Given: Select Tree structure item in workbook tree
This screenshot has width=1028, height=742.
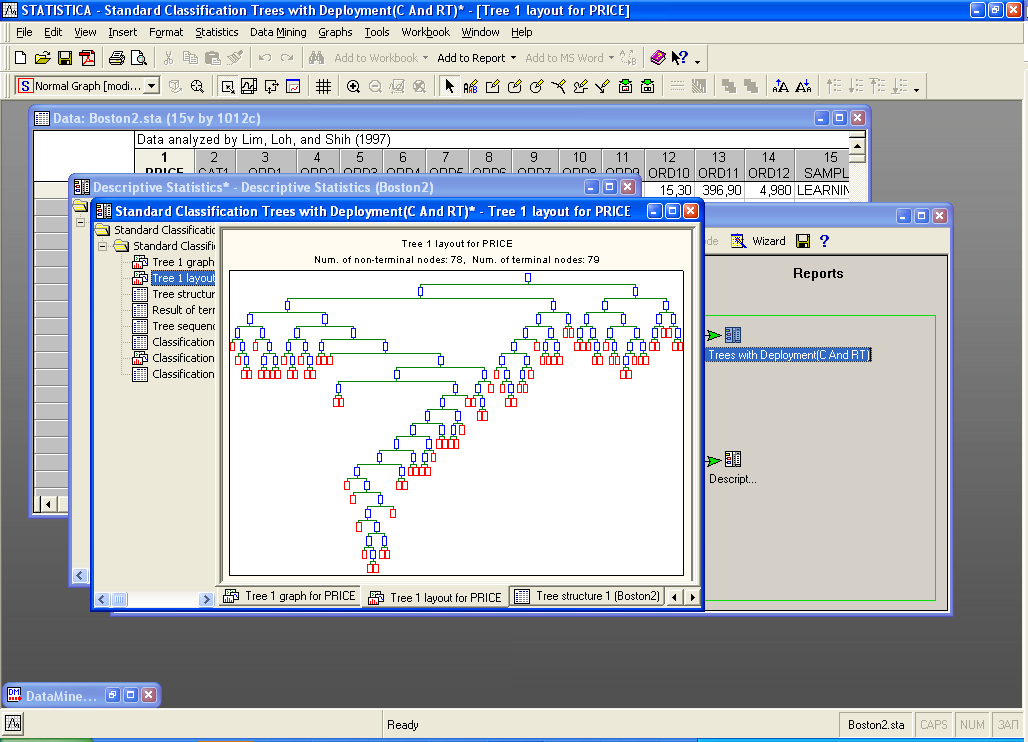Looking at the screenshot, I should click(182, 294).
